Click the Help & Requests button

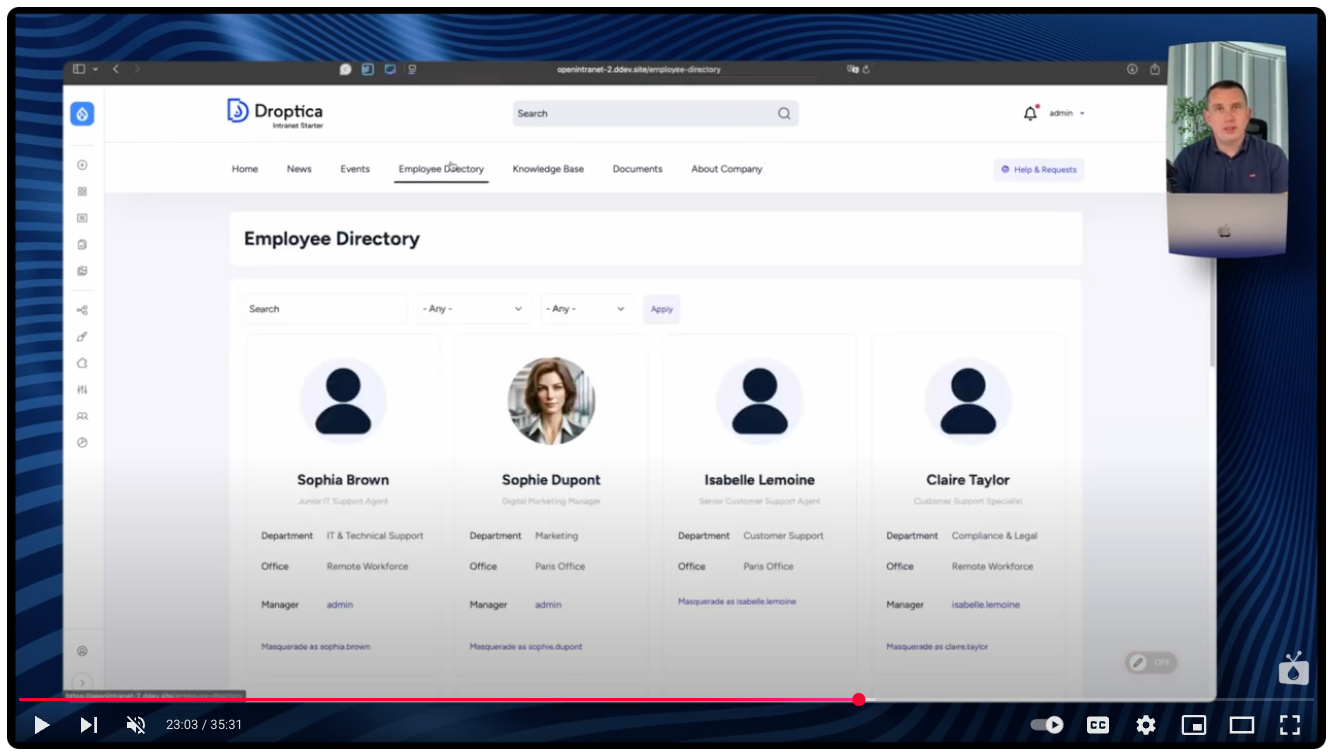[x=1039, y=170]
